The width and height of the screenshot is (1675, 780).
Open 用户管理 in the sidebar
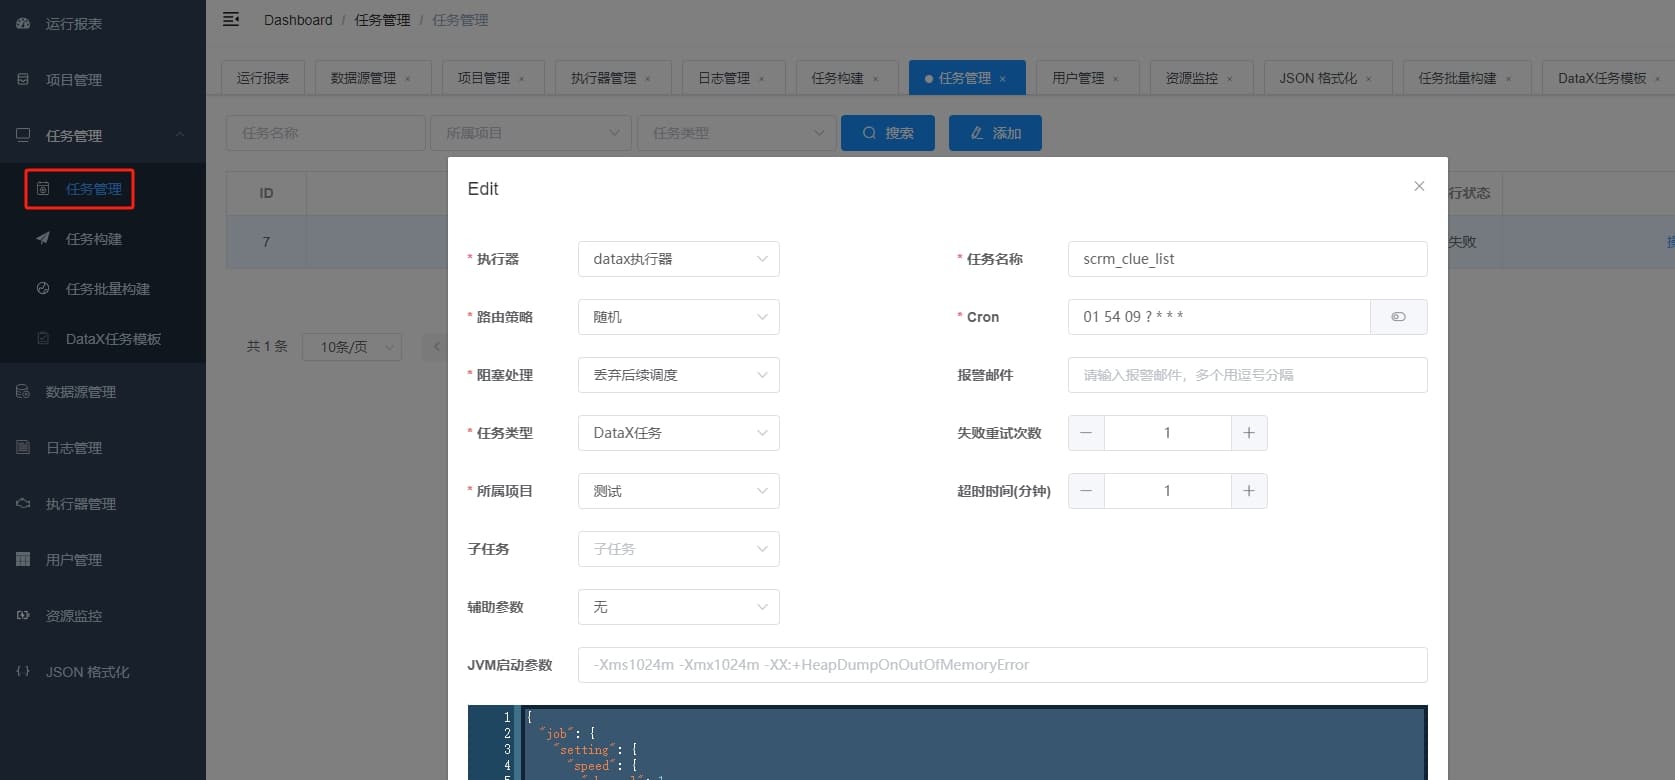coord(103,560)
